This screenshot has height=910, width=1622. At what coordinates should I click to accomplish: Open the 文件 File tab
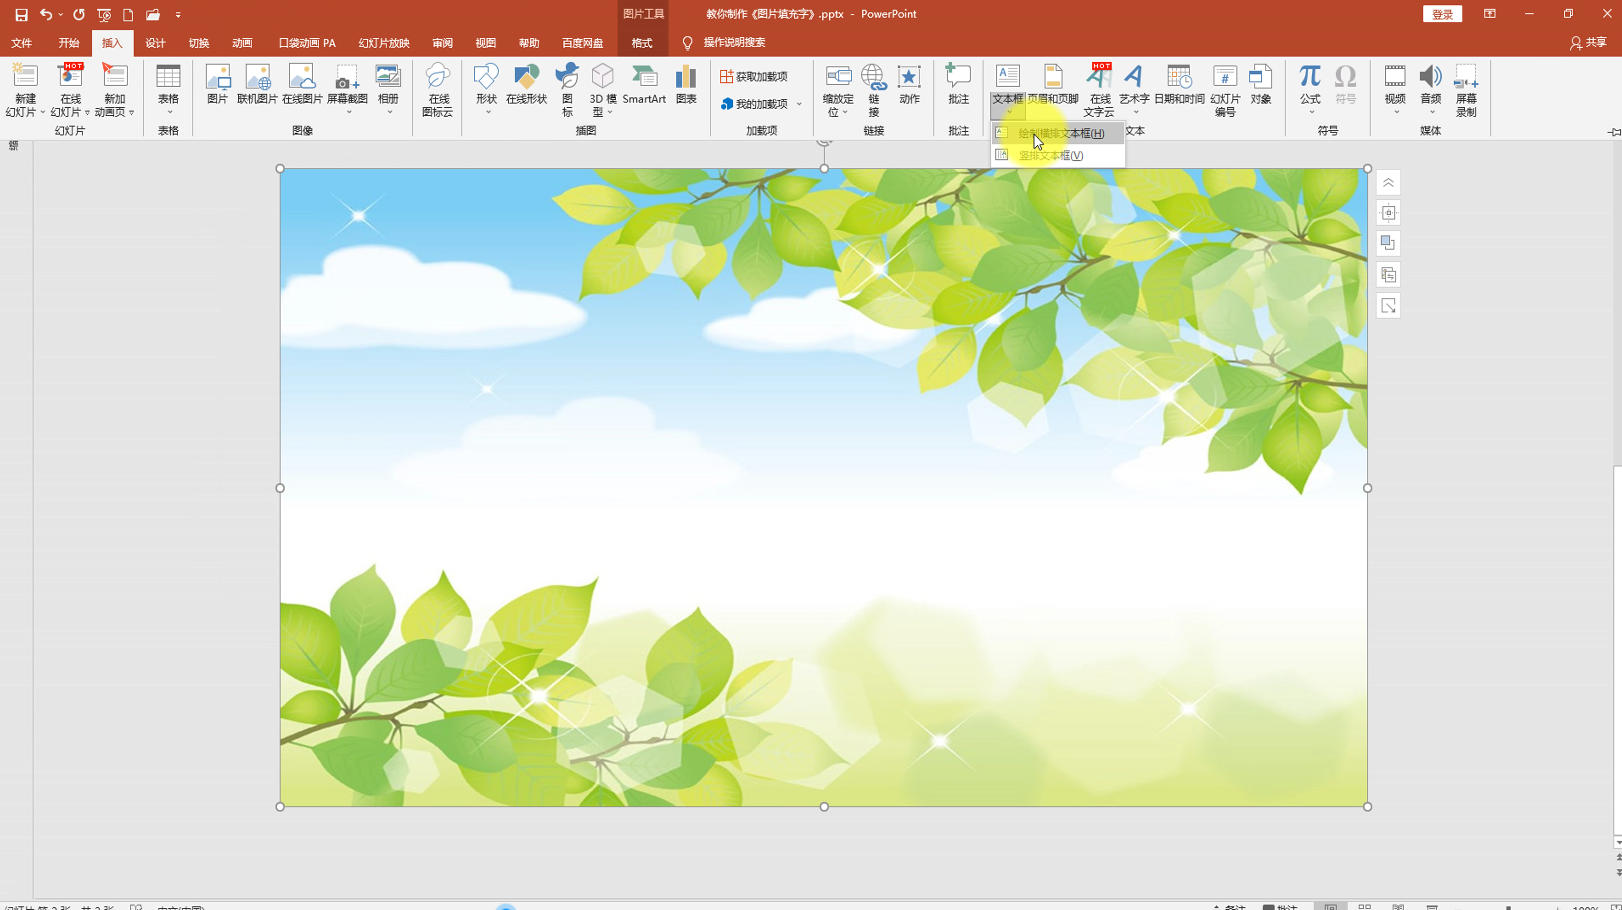click(21, 43)
